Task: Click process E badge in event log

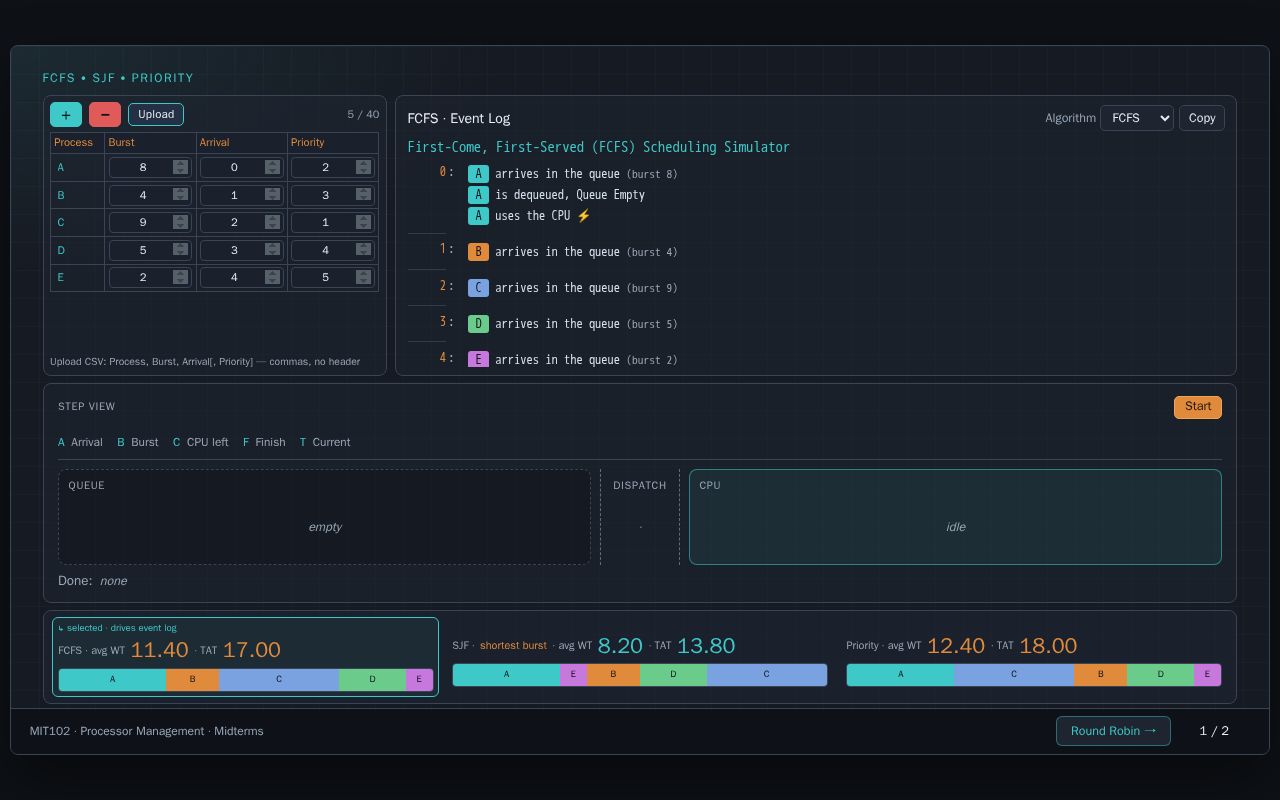Action: 478,359
